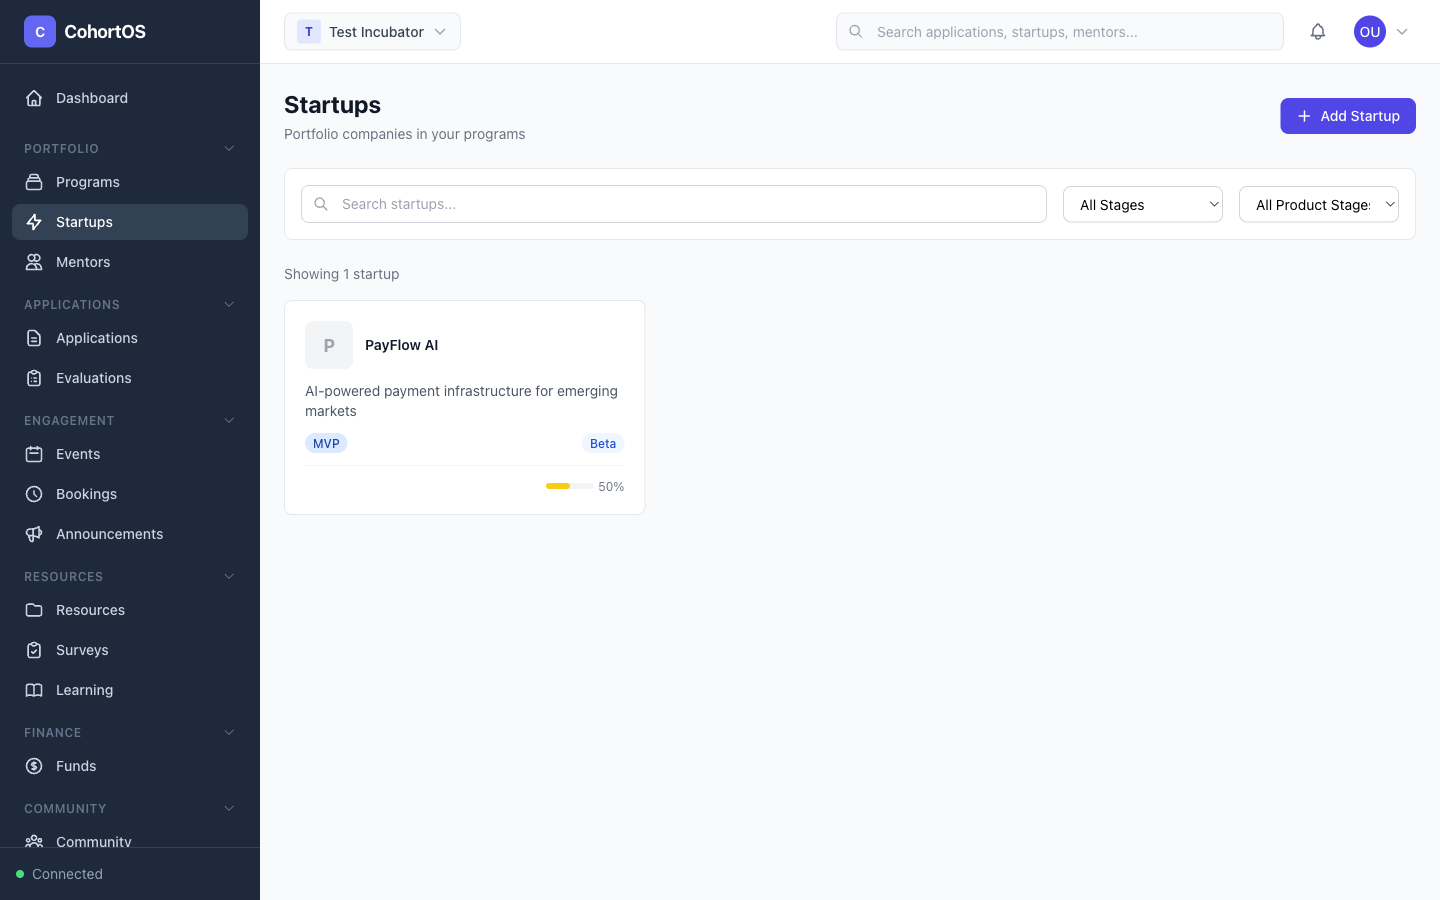Open the Dashboard from the sidebar
1440x900 pixels.
tap(92, 98)
